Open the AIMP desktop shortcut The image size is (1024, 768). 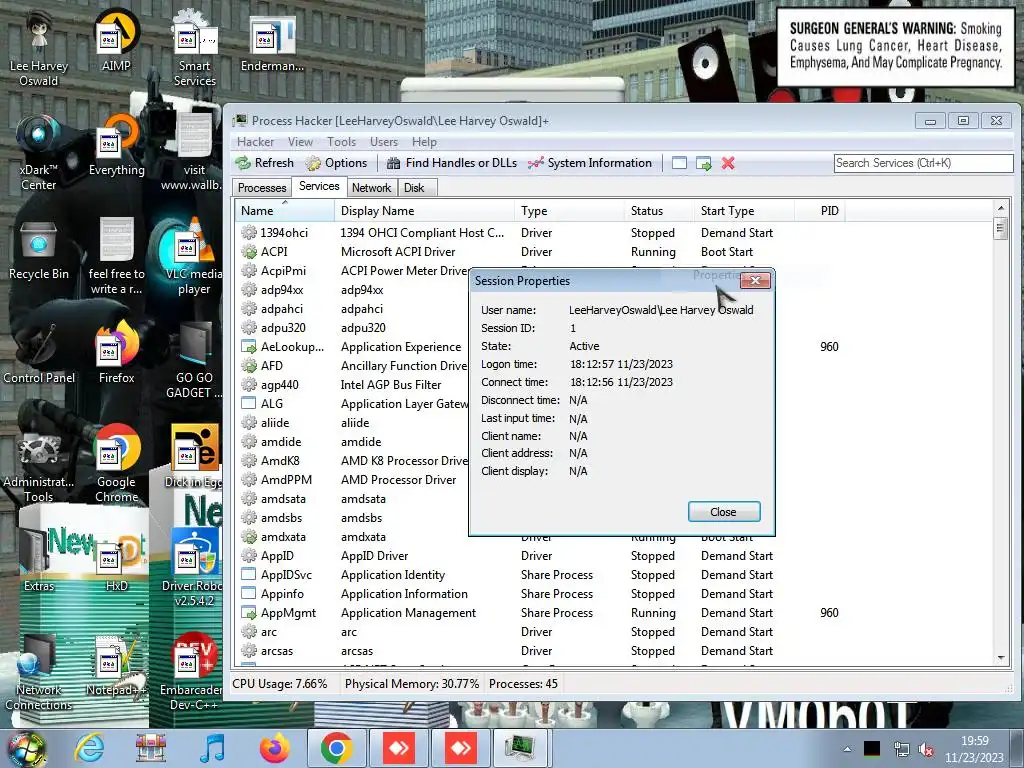(116, 42)
